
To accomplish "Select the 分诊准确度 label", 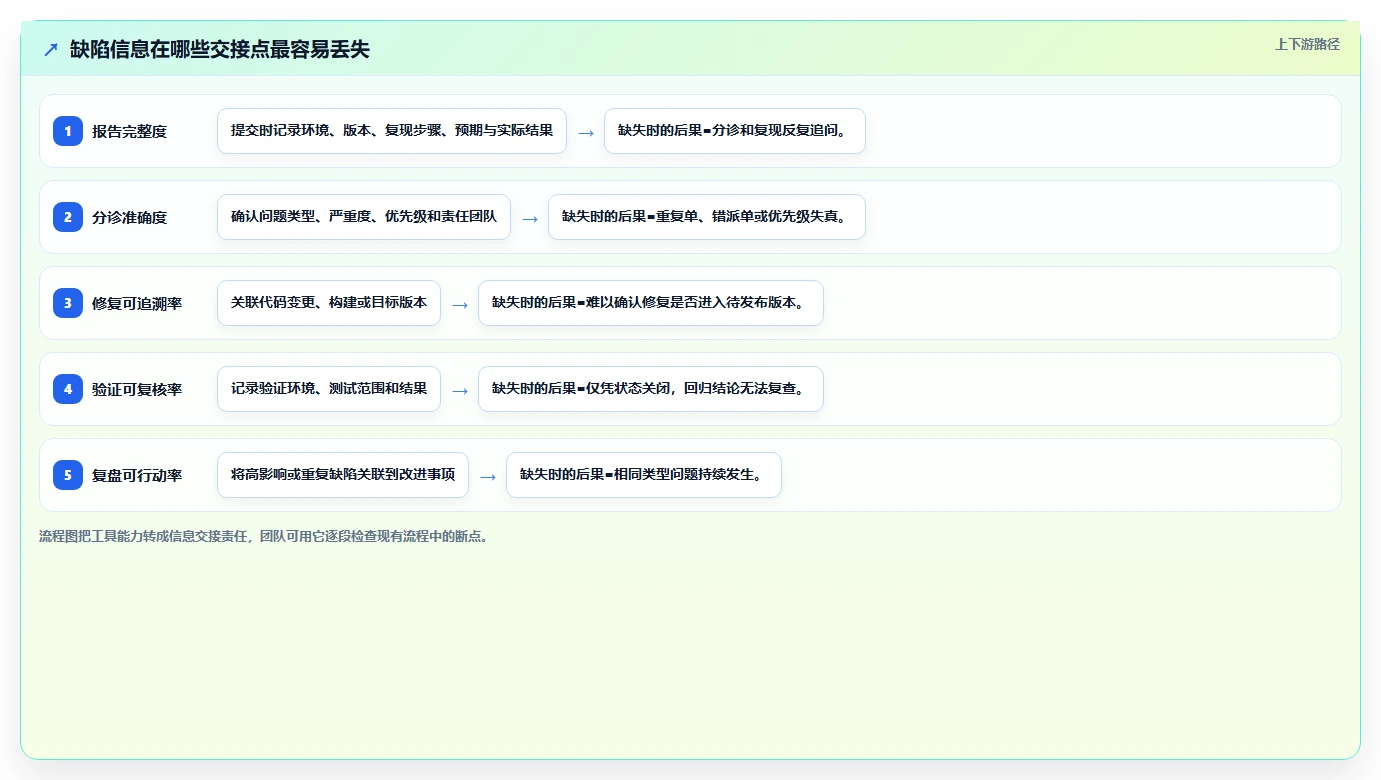I will click(x=129, y=217).
